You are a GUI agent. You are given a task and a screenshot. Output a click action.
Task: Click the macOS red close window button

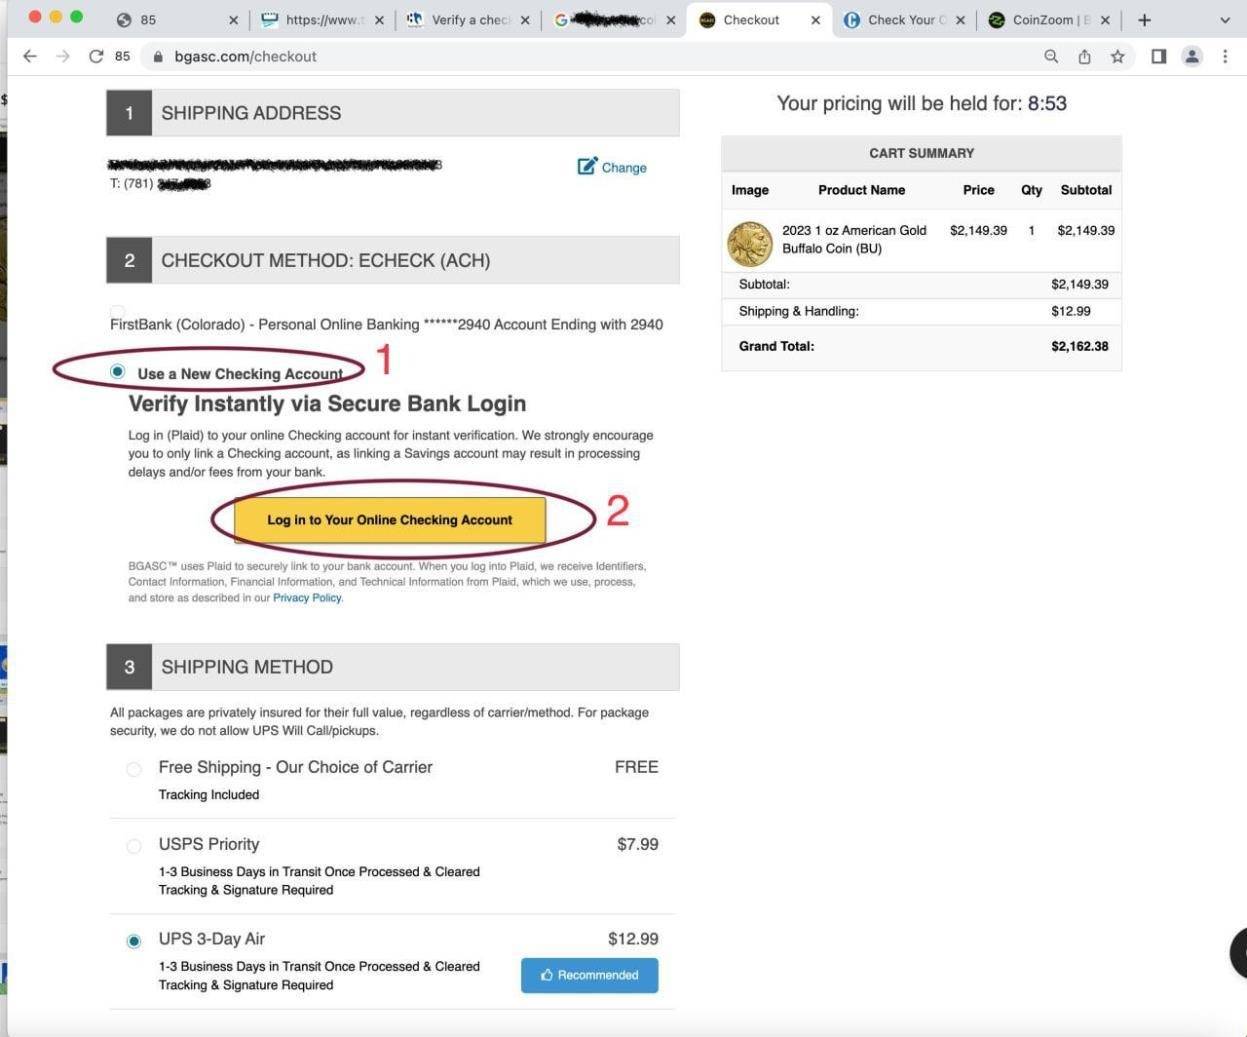tap(35, 17)
